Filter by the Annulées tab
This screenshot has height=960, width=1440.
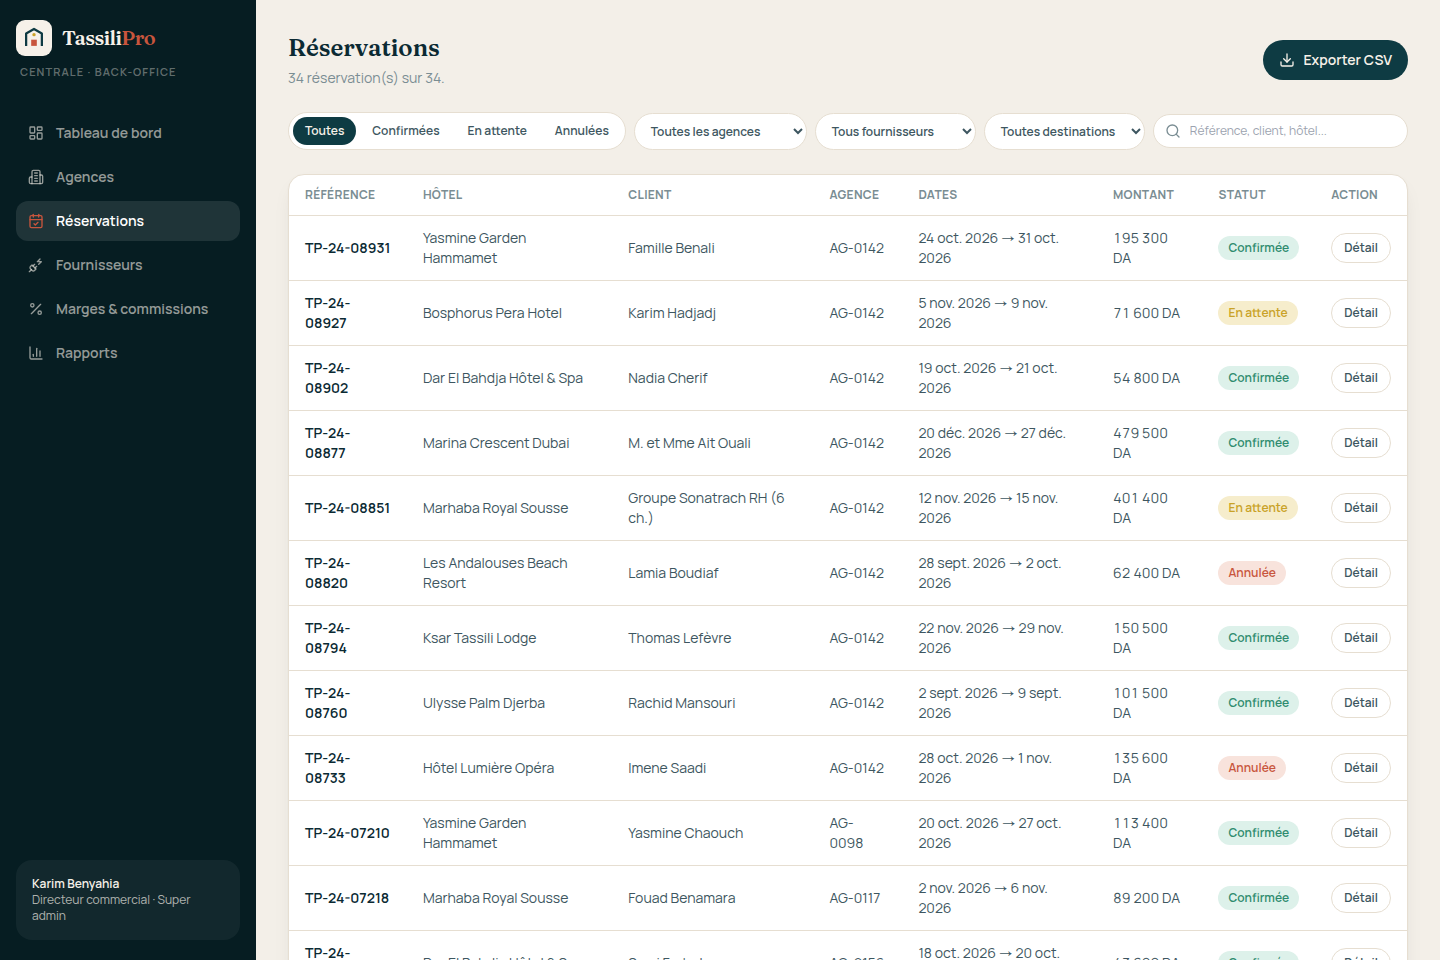tap(582, 131)
